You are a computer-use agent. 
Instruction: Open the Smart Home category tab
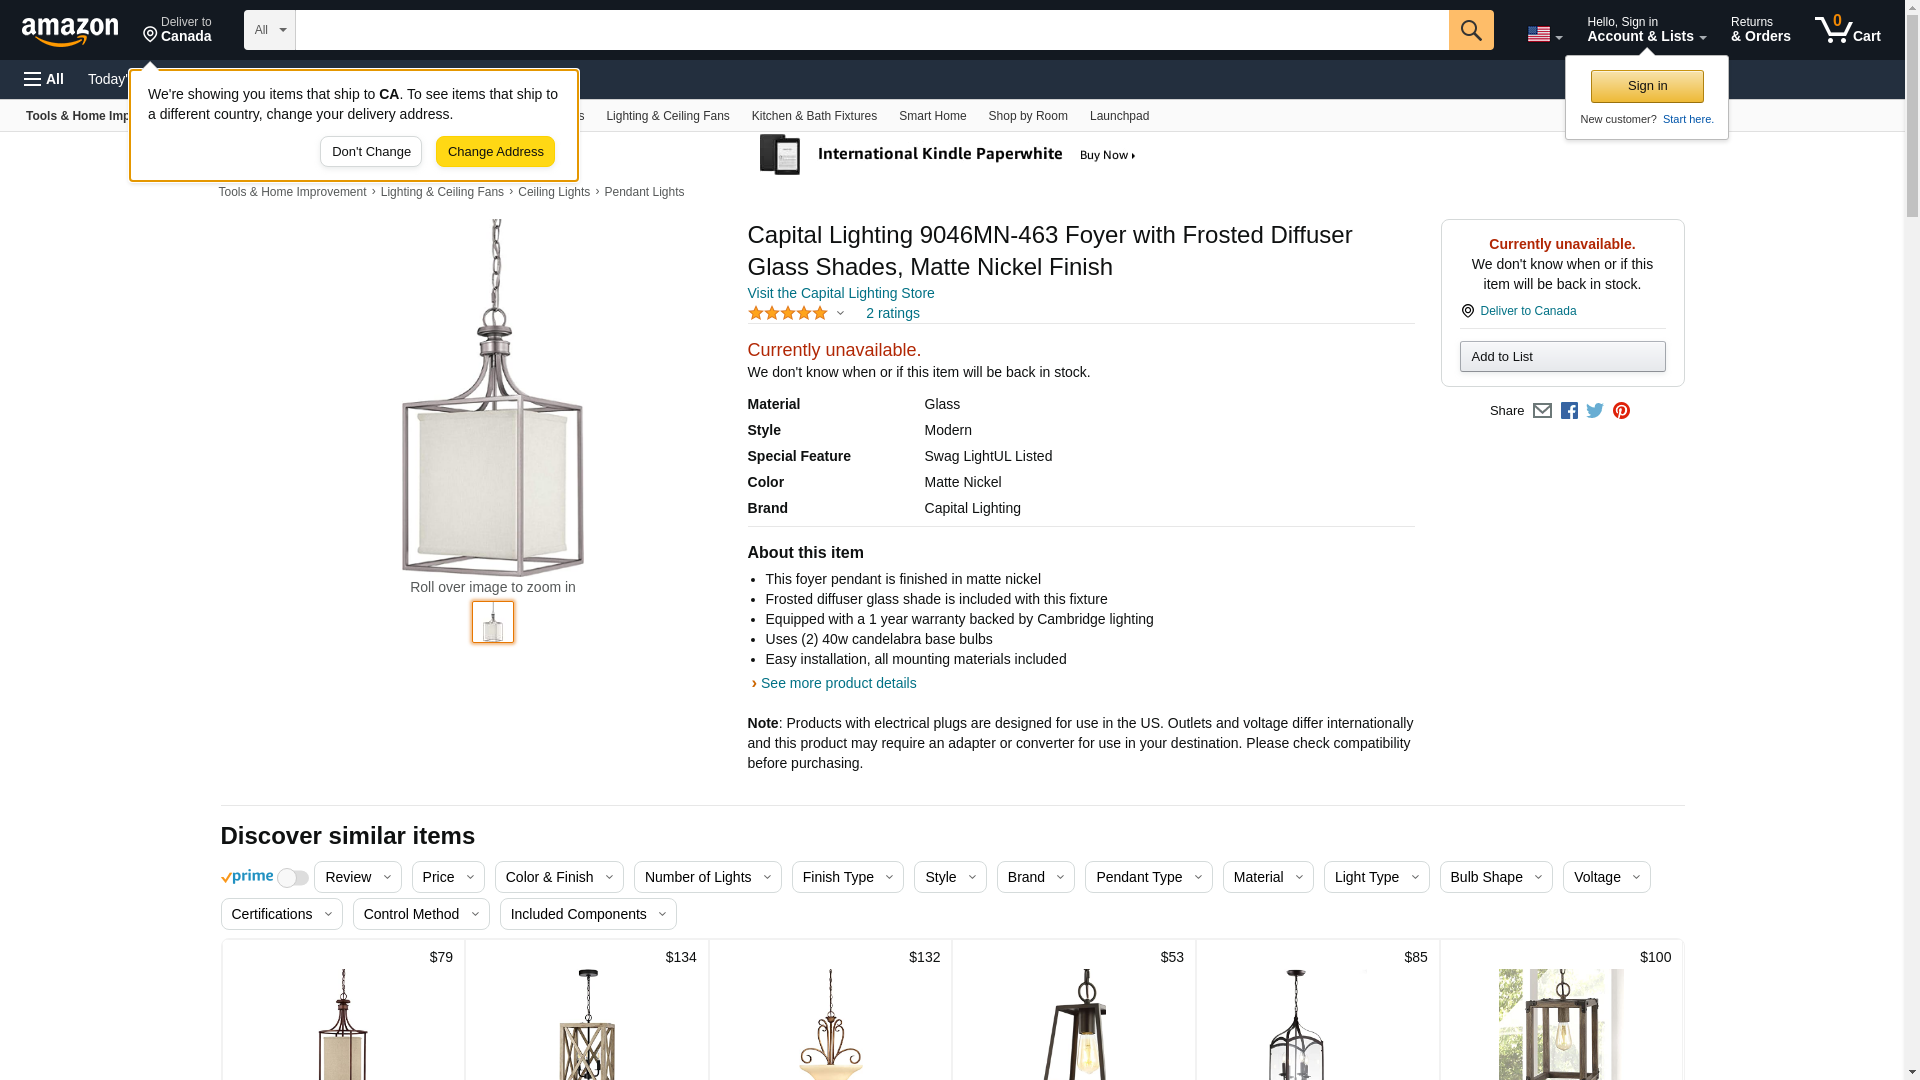coord(932,116)
